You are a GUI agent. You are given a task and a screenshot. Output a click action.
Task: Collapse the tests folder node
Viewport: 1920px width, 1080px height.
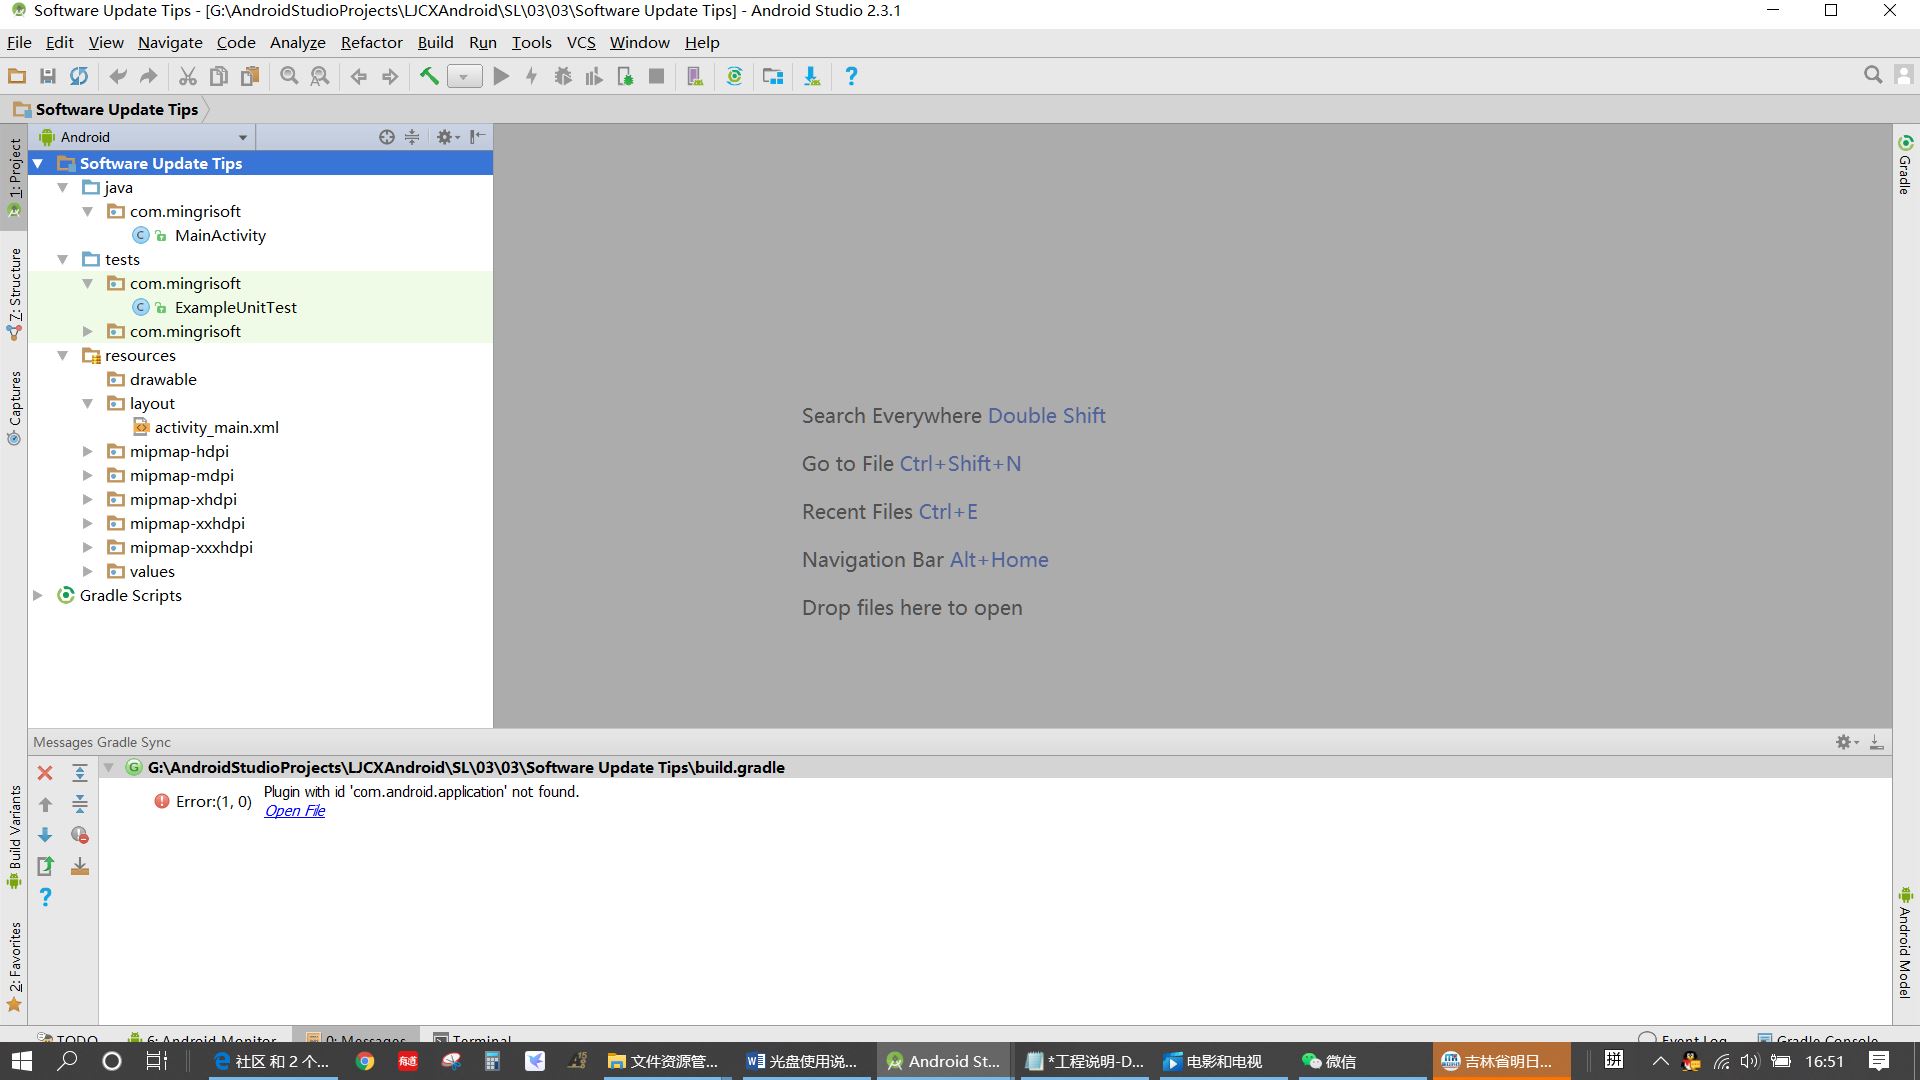click(x=63, y=259)
